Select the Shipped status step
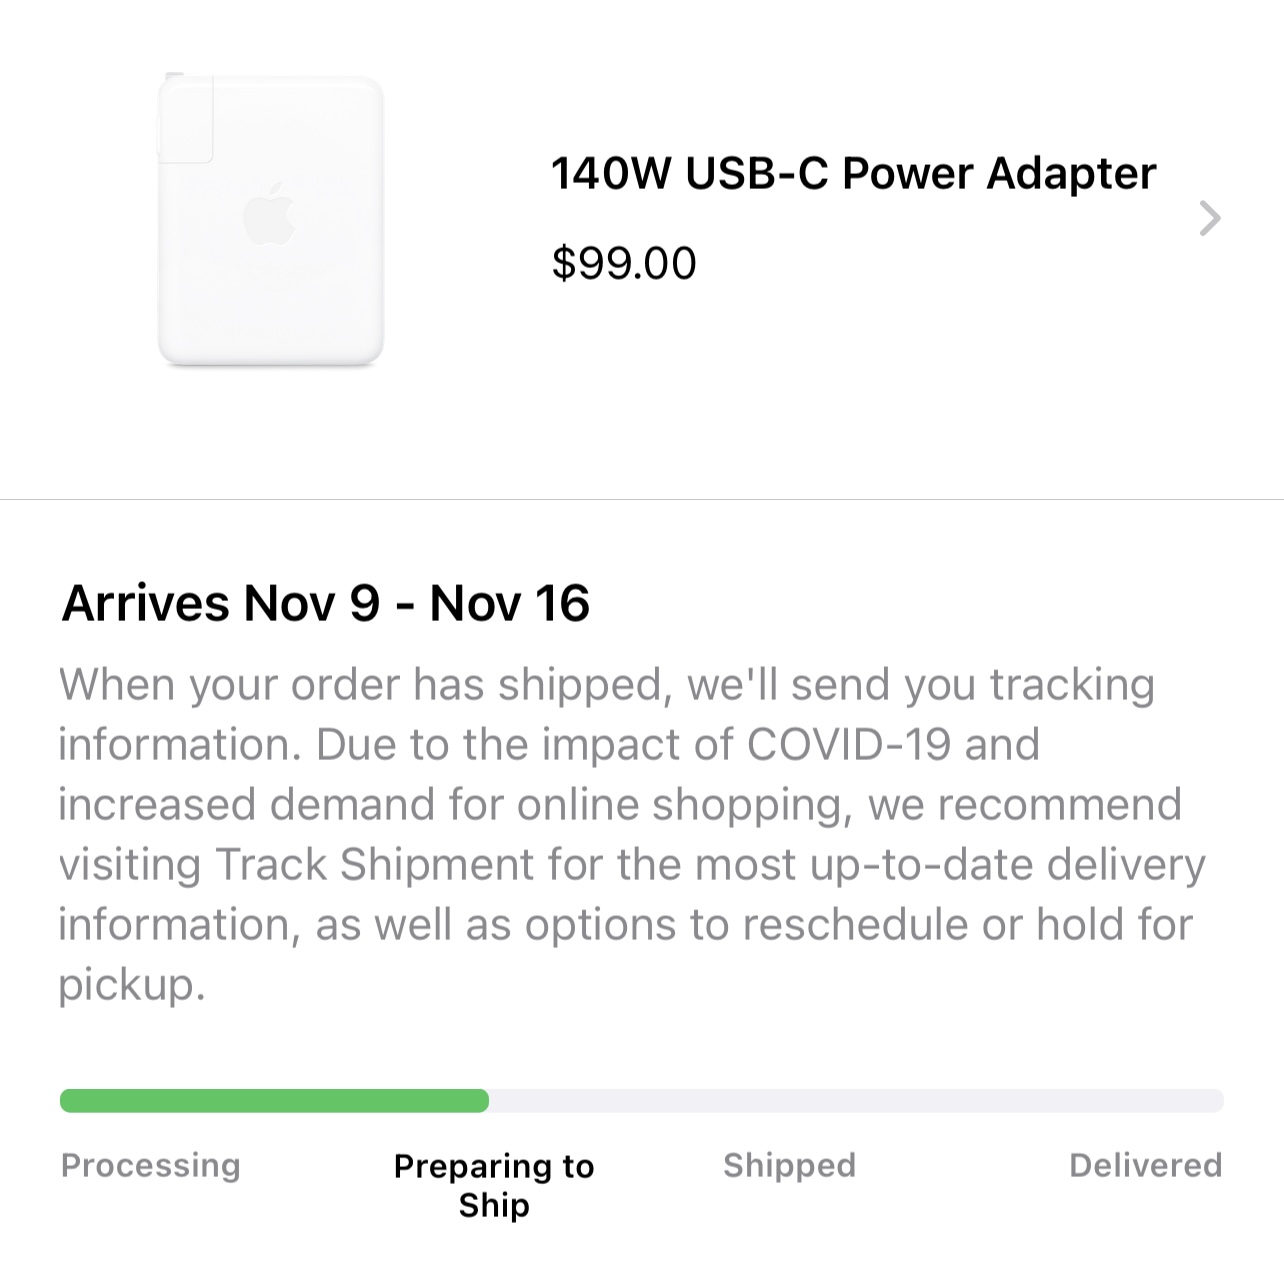This screenshot has width=1284, height=1278. (x=789, y=1165)
